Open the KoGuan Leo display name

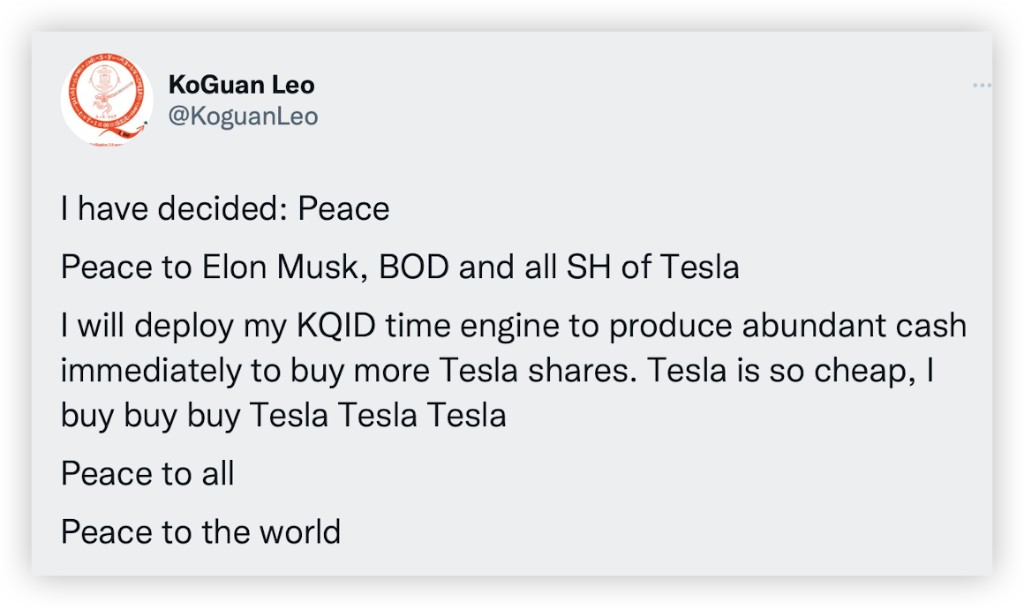241,85
